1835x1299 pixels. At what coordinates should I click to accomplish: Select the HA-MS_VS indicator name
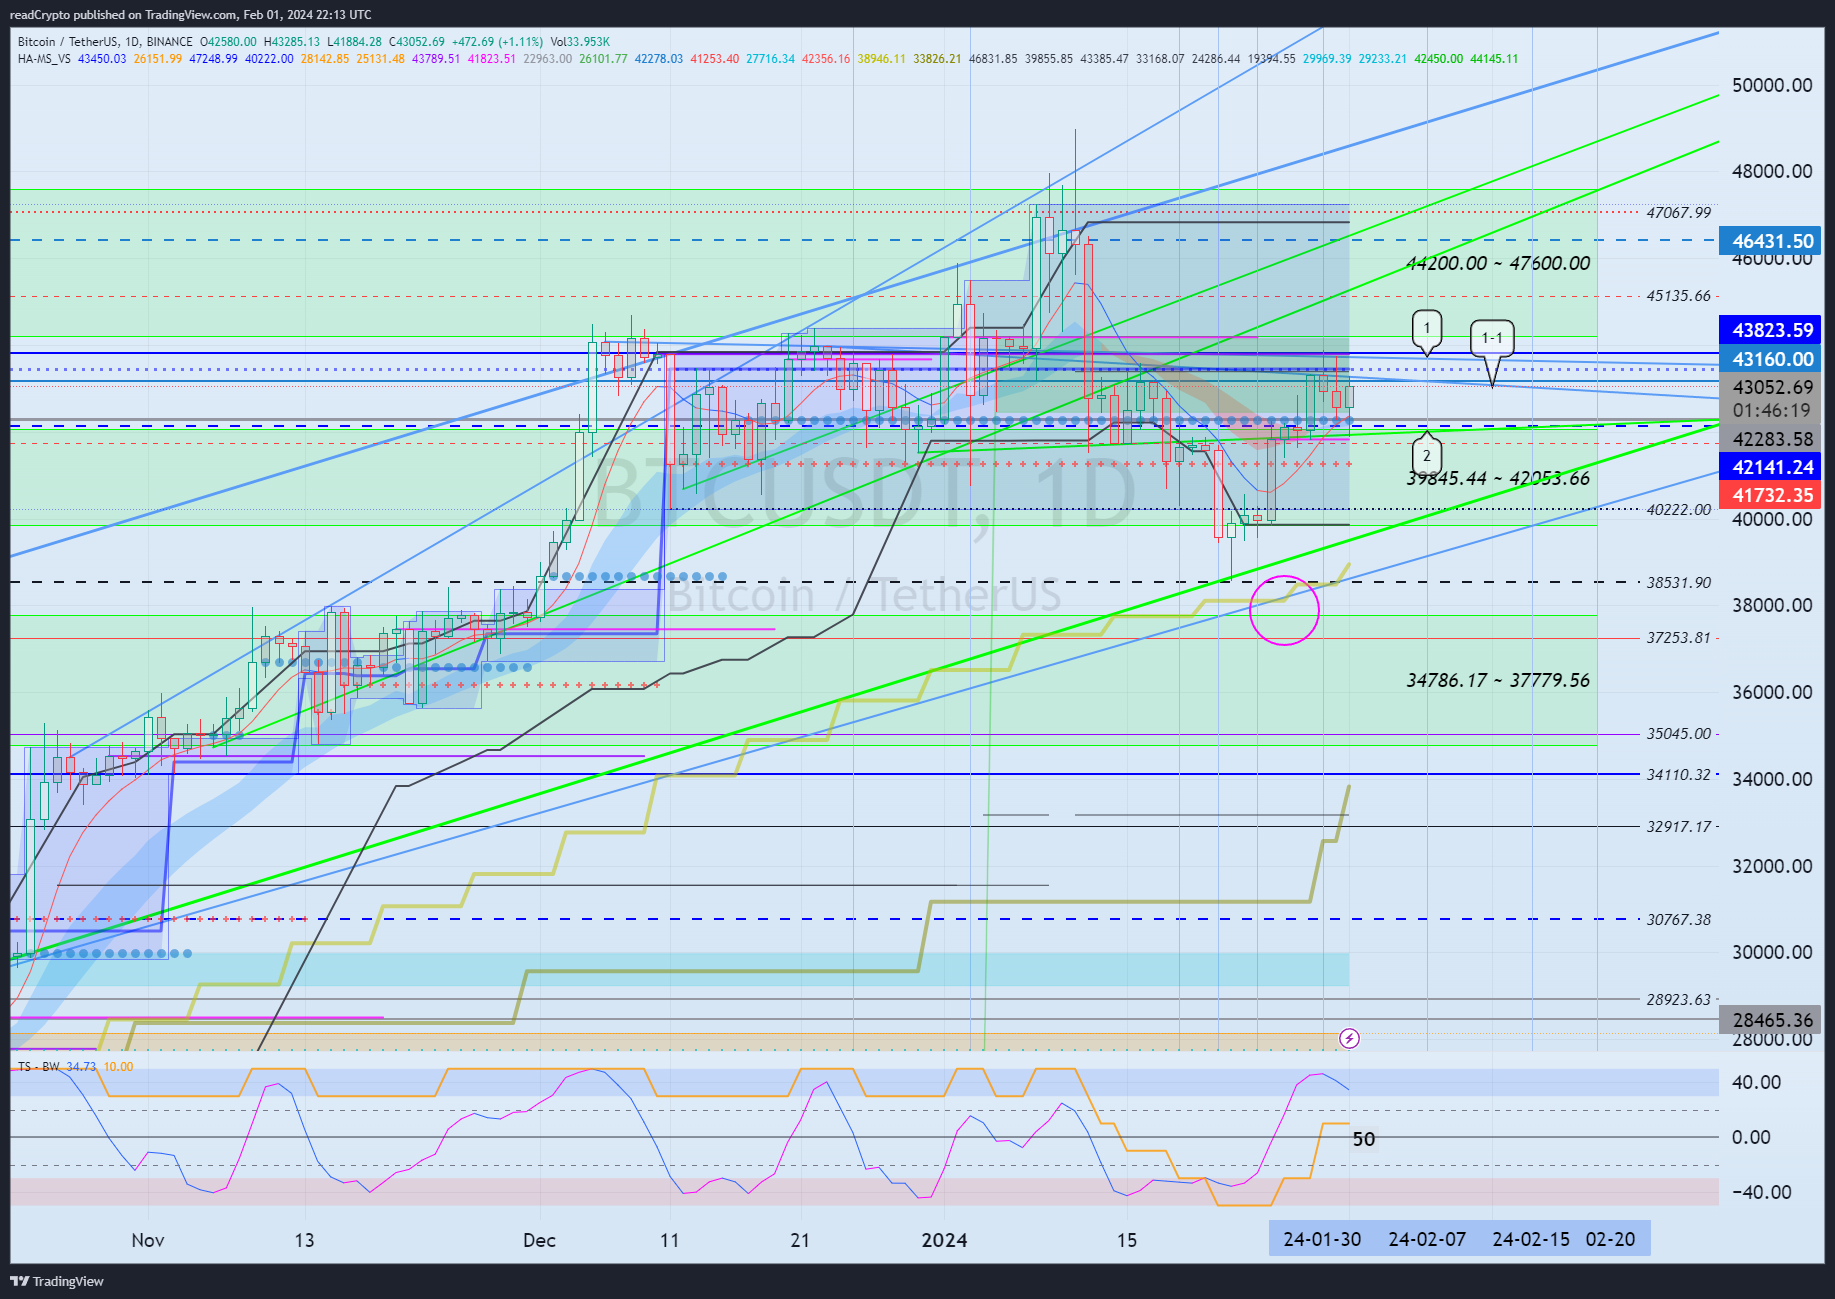tap(44, 59)
